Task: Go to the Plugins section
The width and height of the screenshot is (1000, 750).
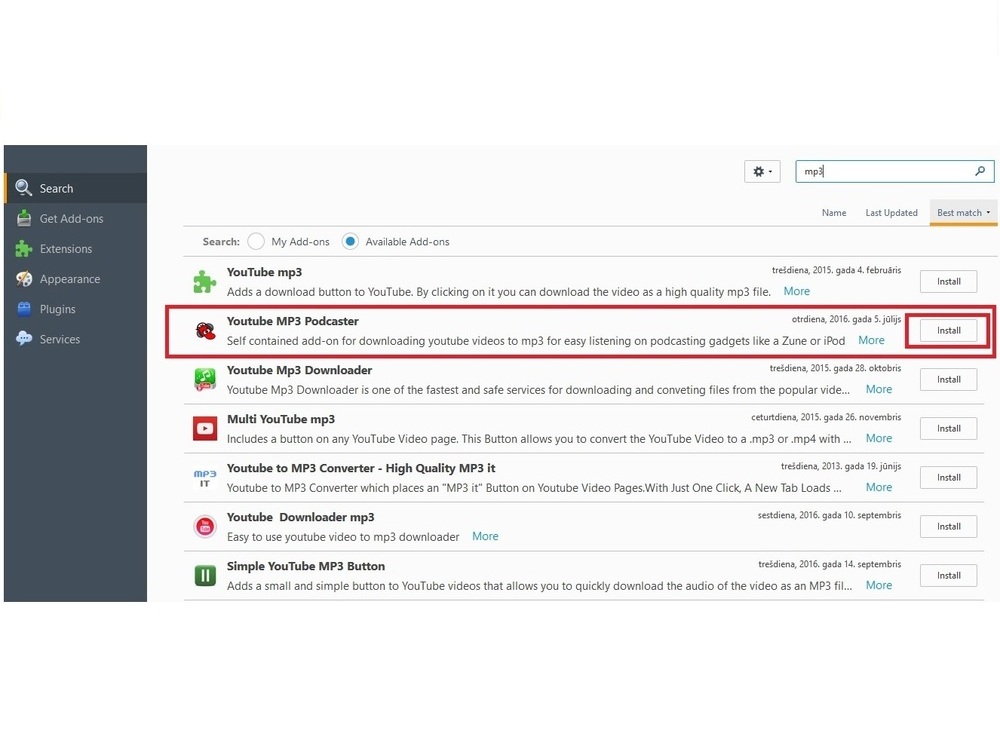Action: [75, 309]
